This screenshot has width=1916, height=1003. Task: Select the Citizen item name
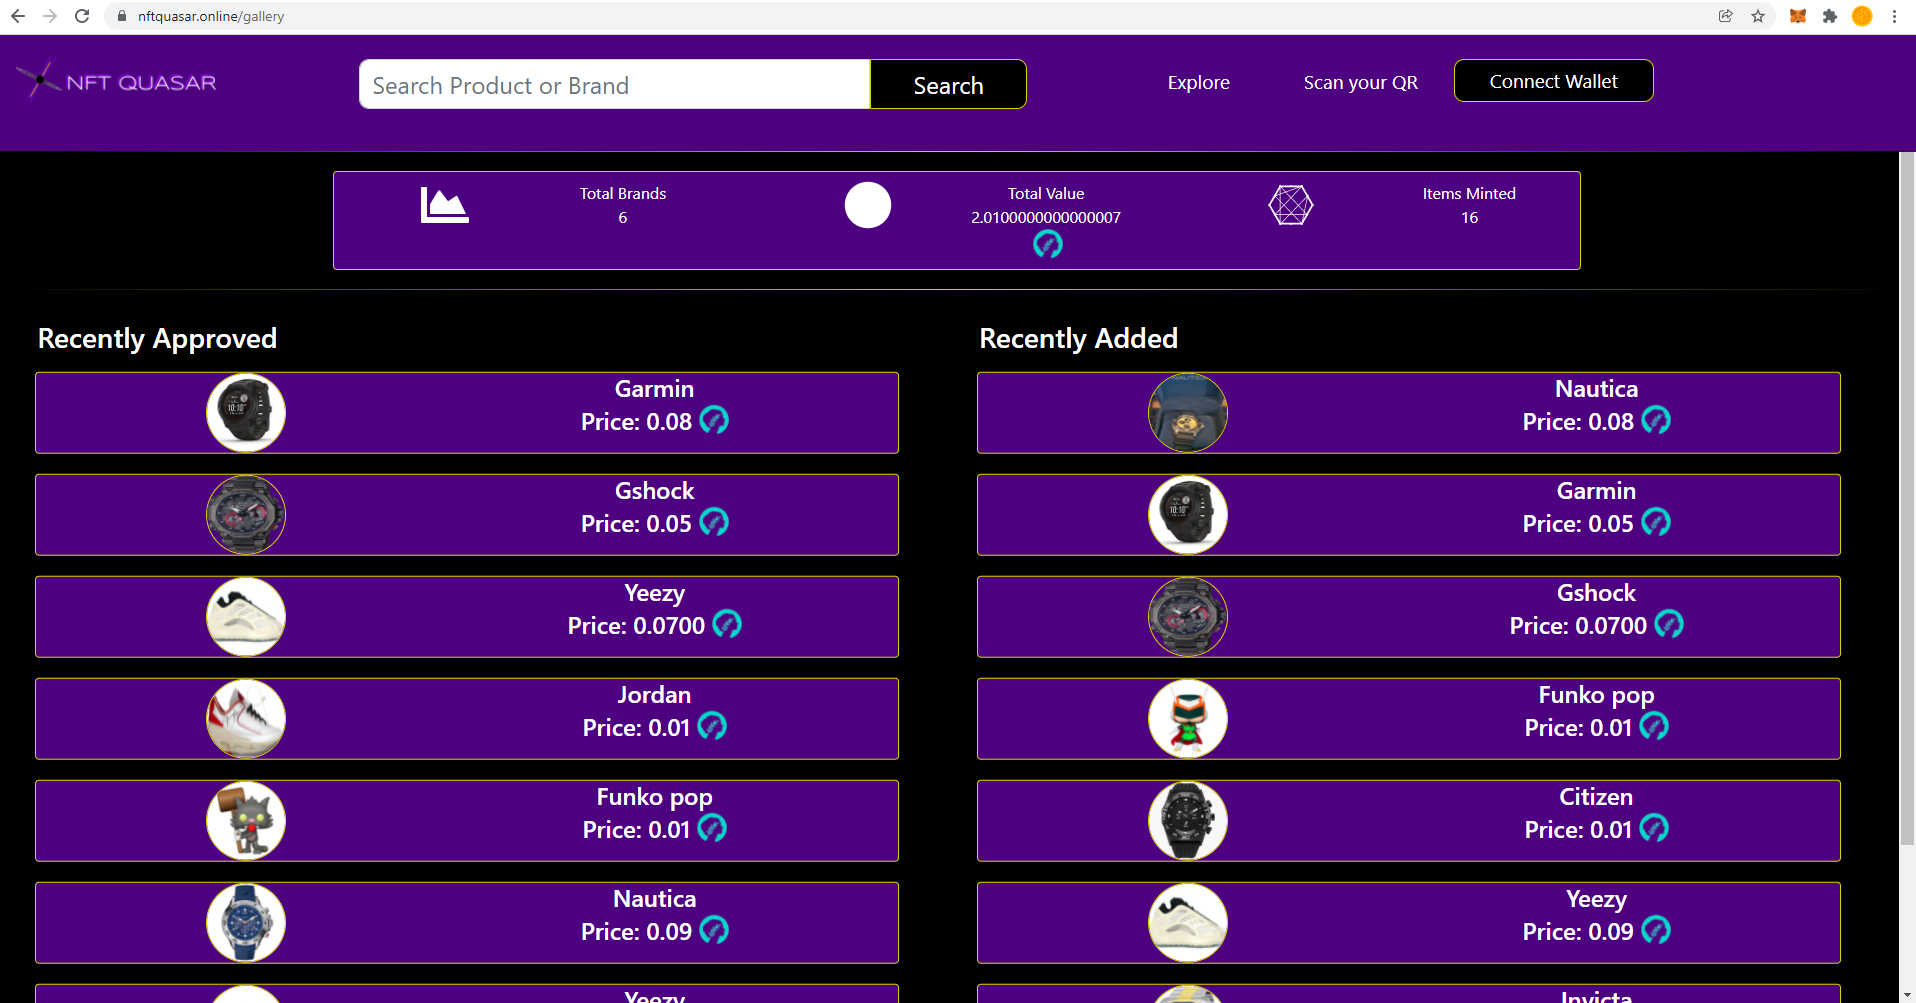(x=1596, y=797)
